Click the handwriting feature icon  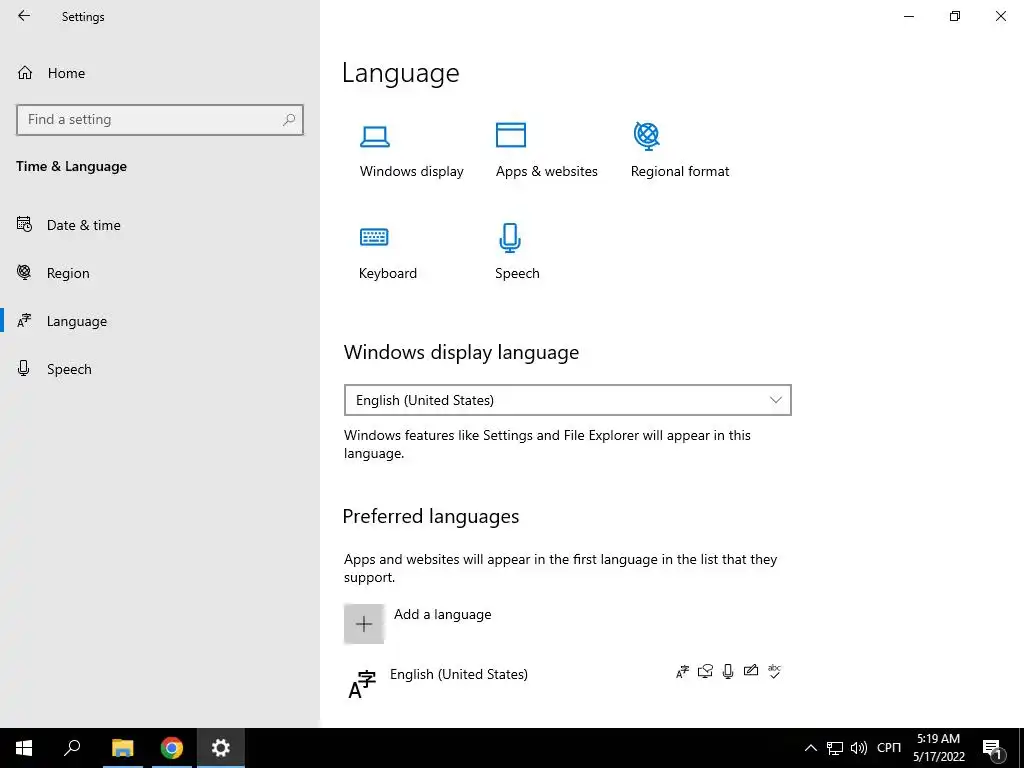(751, 670)
